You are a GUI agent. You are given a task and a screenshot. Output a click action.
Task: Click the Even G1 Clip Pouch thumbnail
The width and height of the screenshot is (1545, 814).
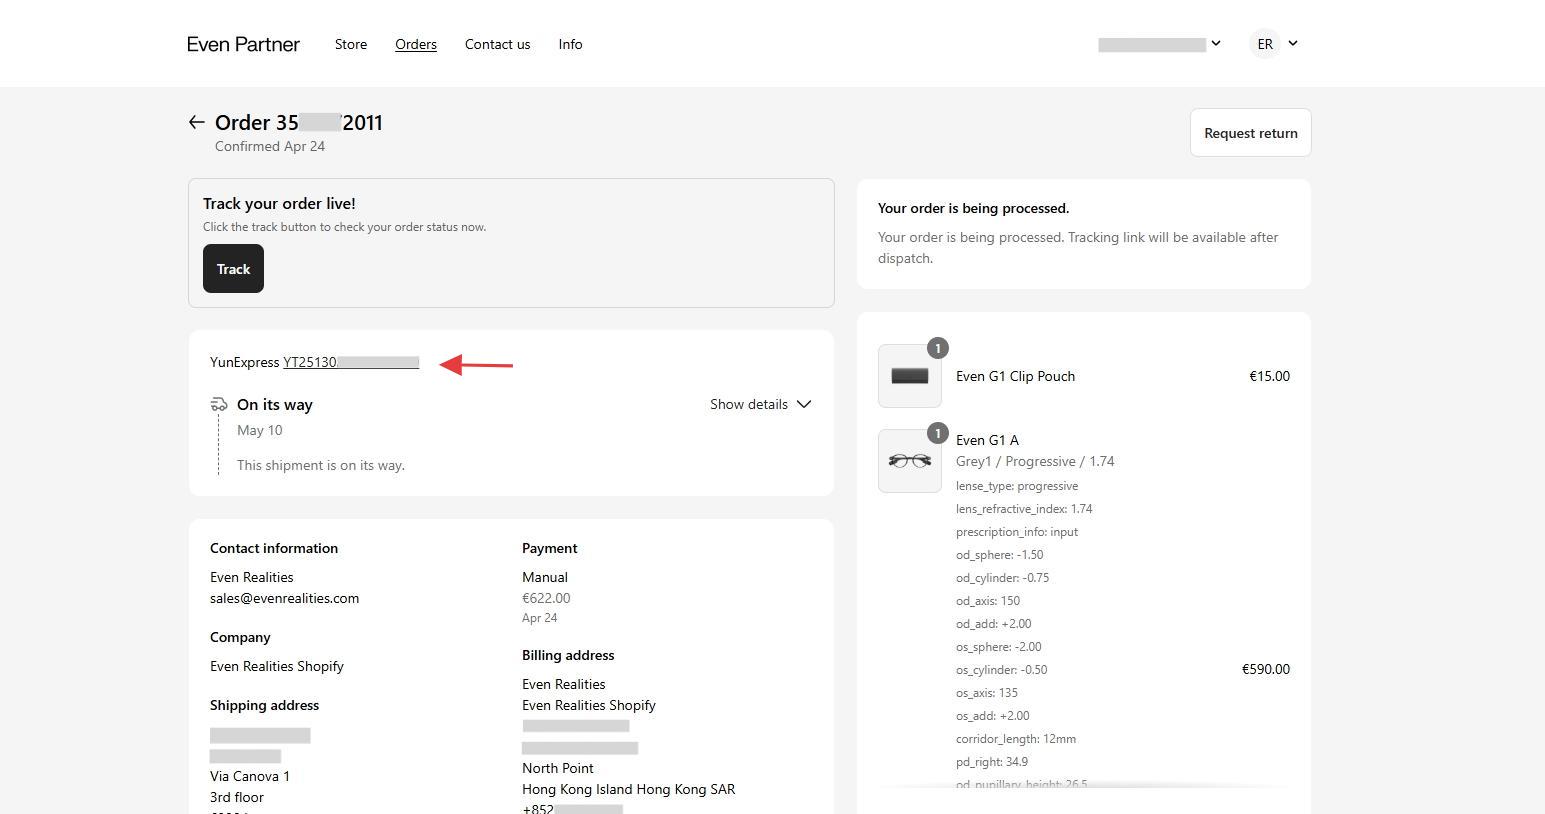[x=910, y=376]
